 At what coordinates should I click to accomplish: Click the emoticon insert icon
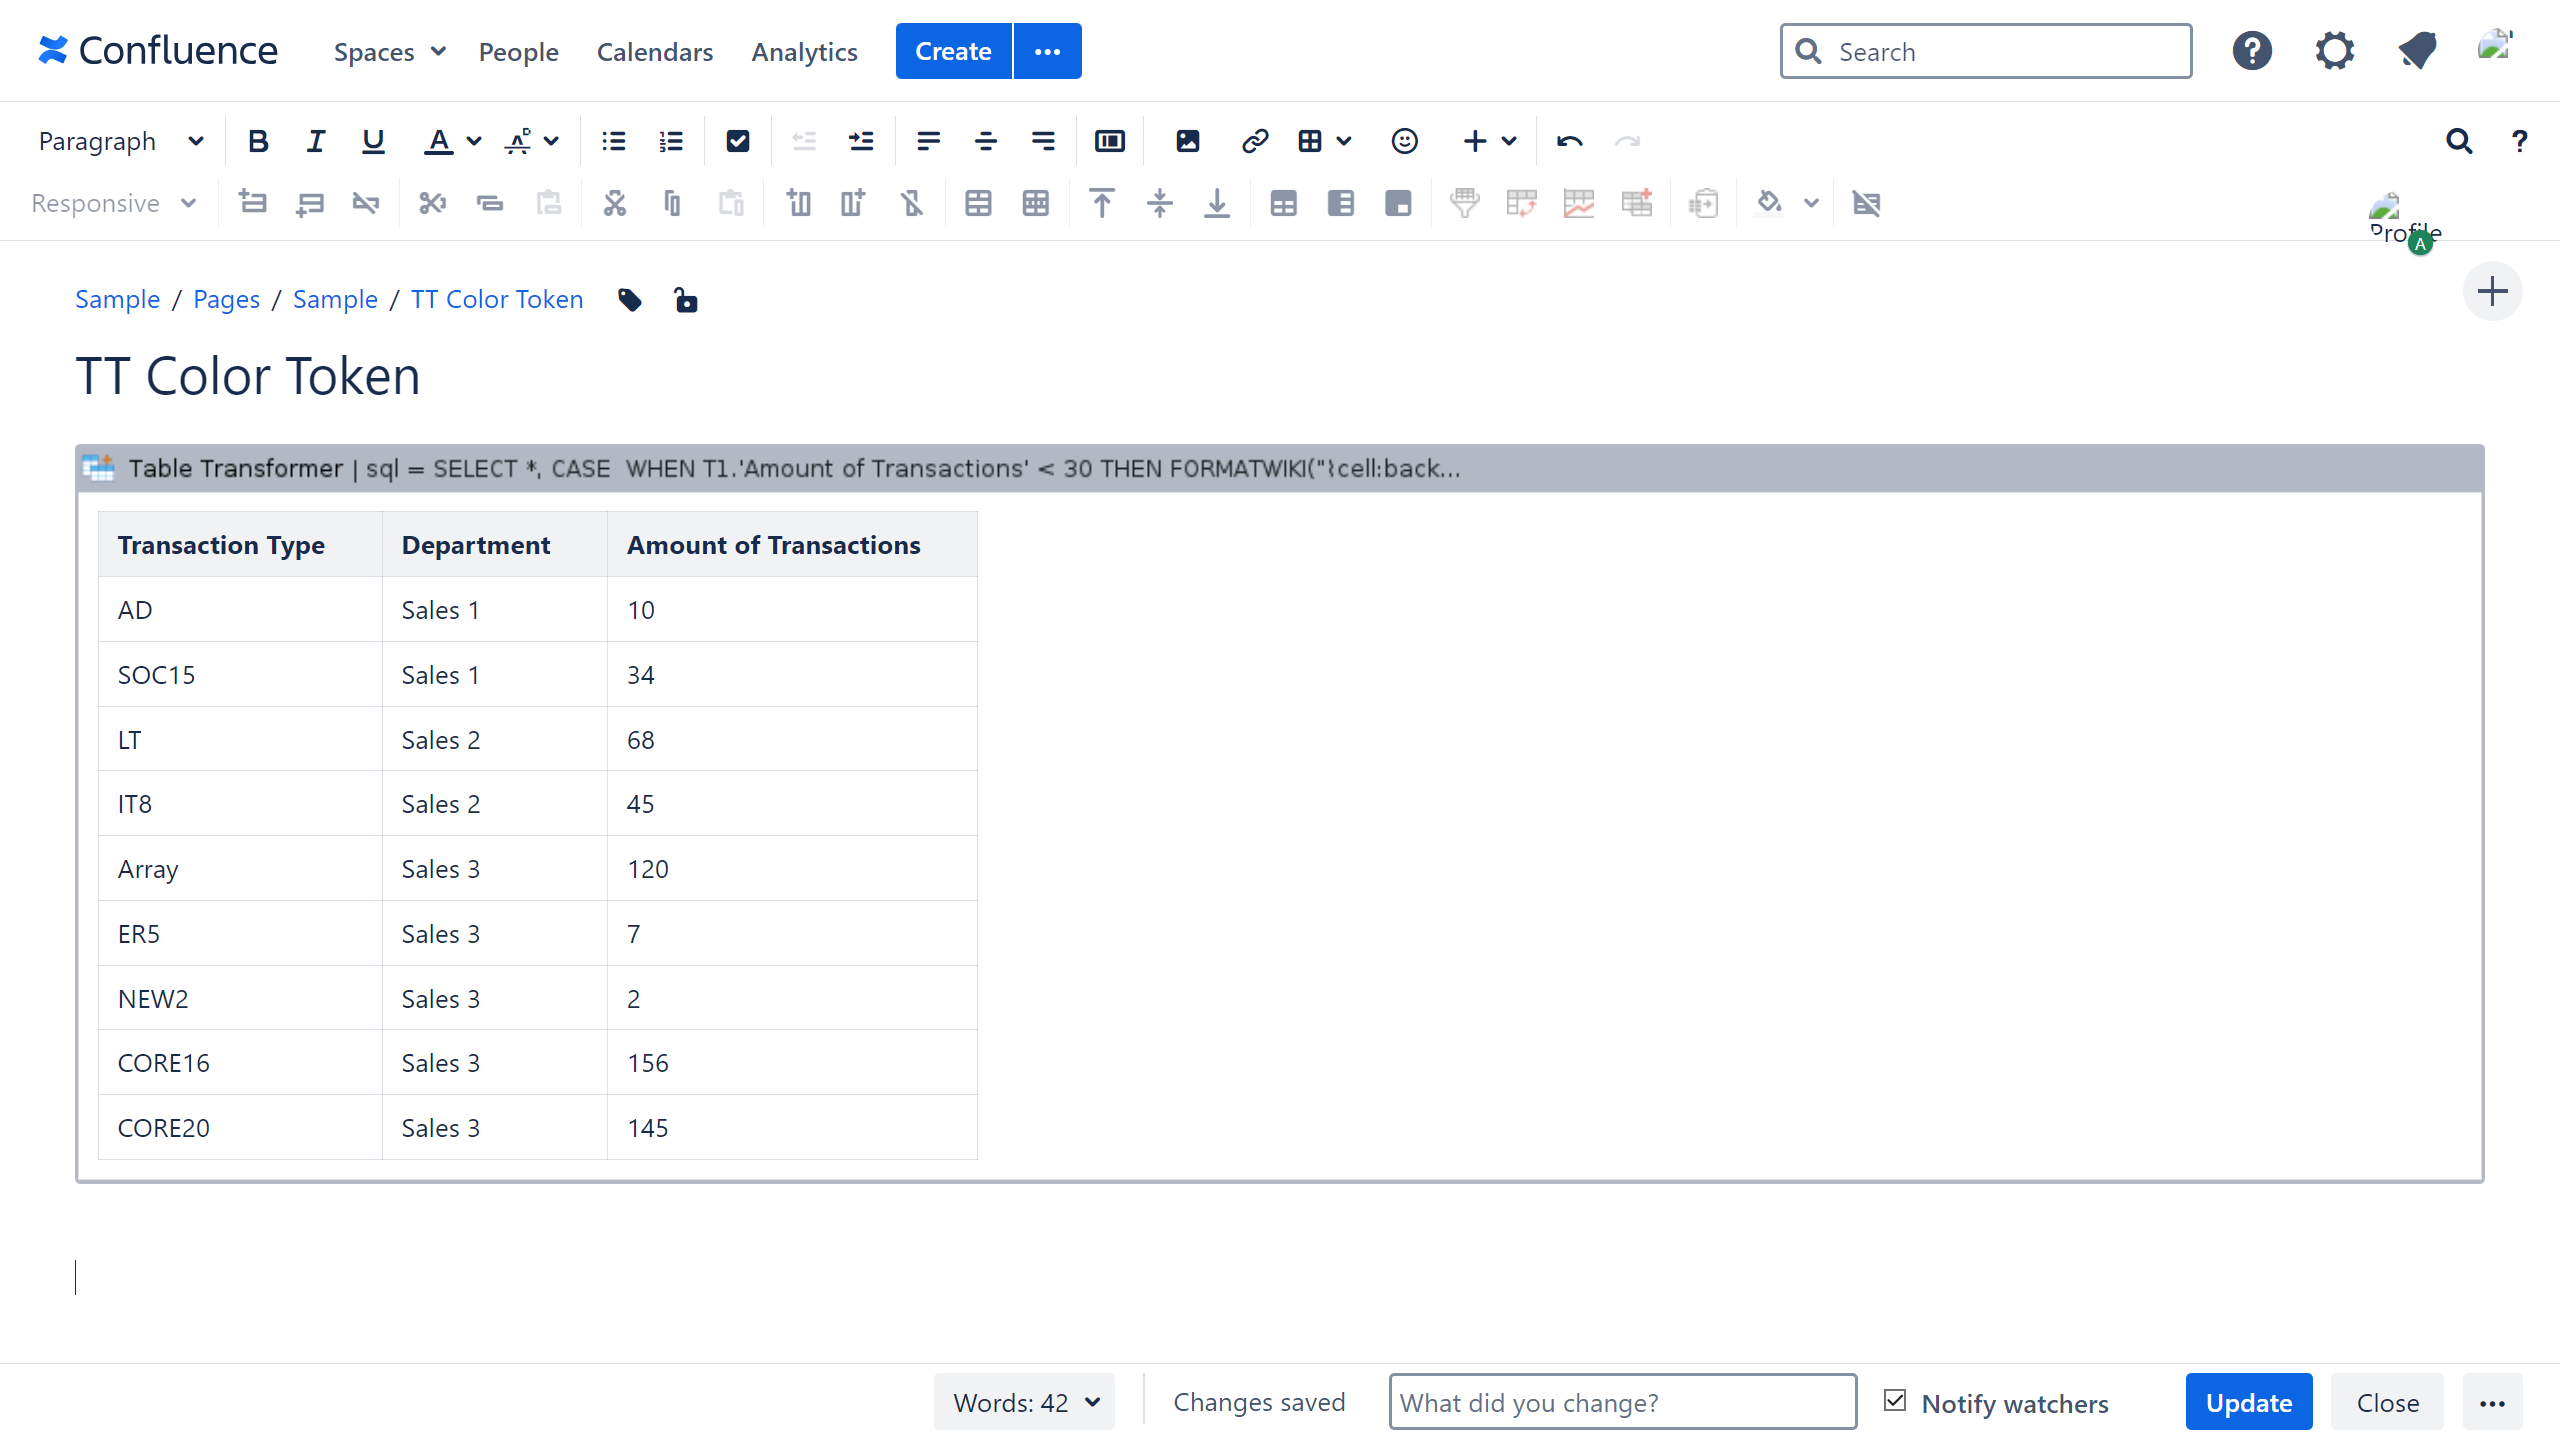coord(1404,141)
